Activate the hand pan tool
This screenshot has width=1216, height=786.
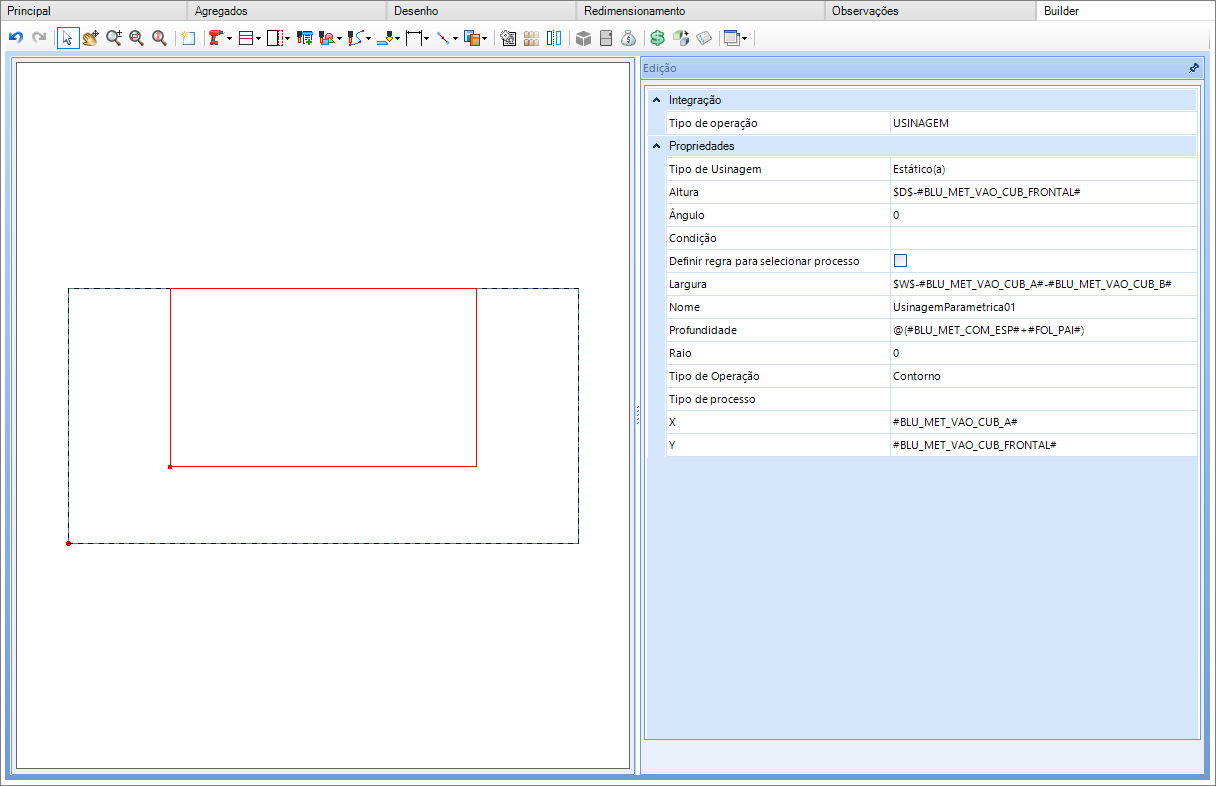pyautogui.click(x=91, y=38)
